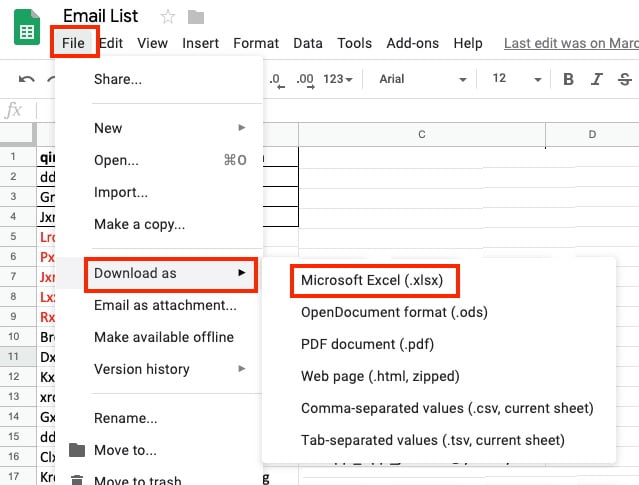Open the Edit menu
The image size is (639, 485).
(111, 43)
